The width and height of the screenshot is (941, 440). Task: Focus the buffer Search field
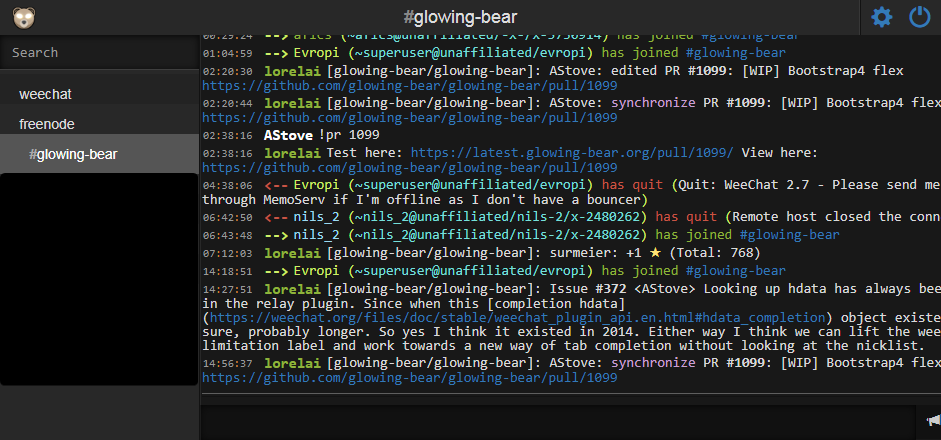[99, 53]
